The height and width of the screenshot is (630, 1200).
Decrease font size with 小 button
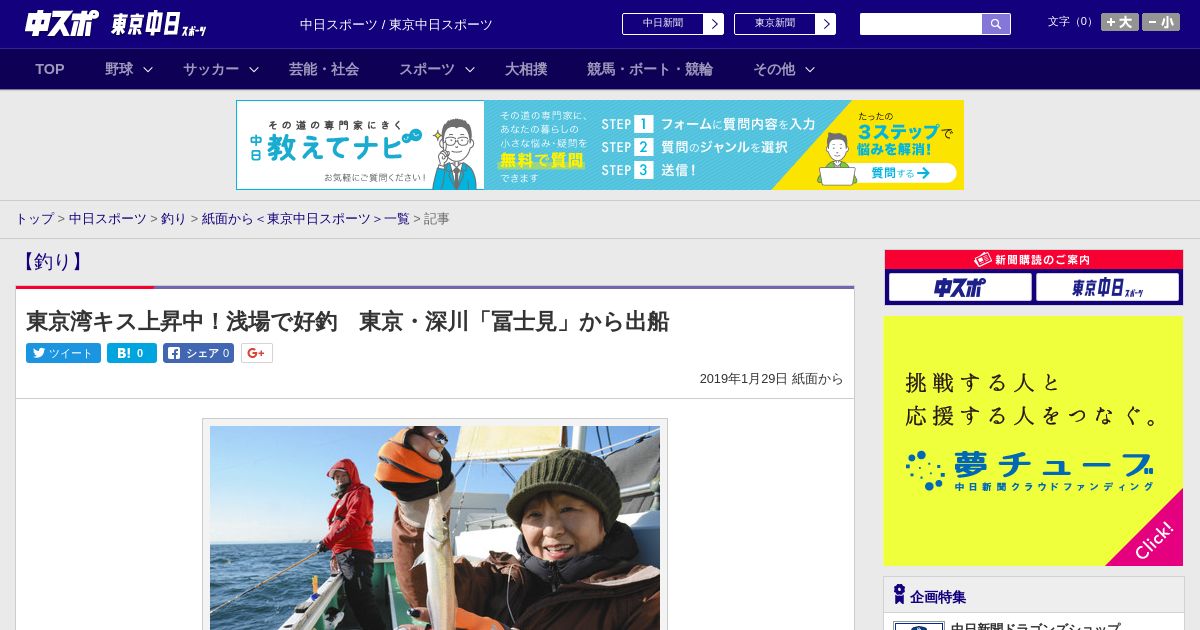1161,22
